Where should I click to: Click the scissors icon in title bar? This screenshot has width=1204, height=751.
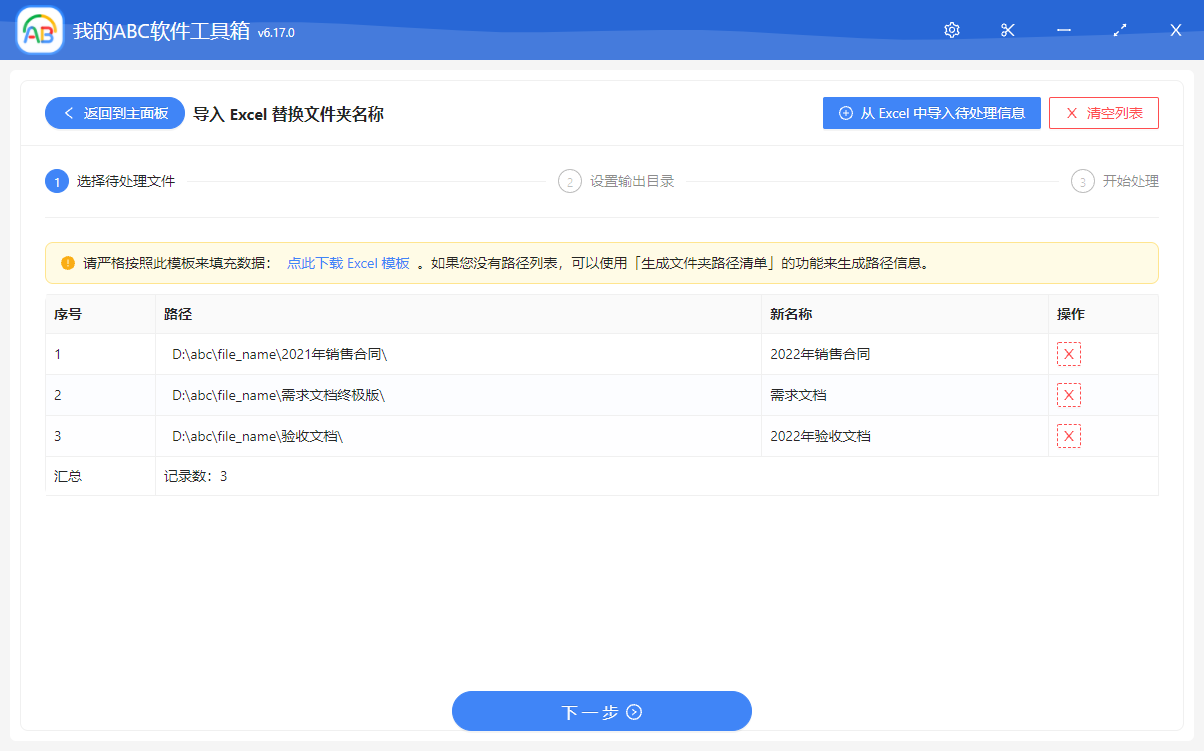coord(1007,30)
